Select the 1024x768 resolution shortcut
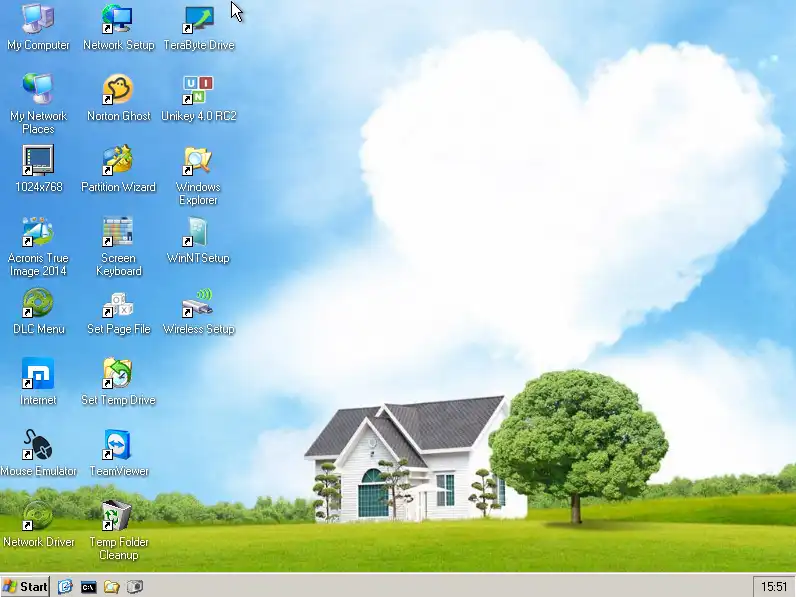Screen dimensions: 796x597 point(38,161)
